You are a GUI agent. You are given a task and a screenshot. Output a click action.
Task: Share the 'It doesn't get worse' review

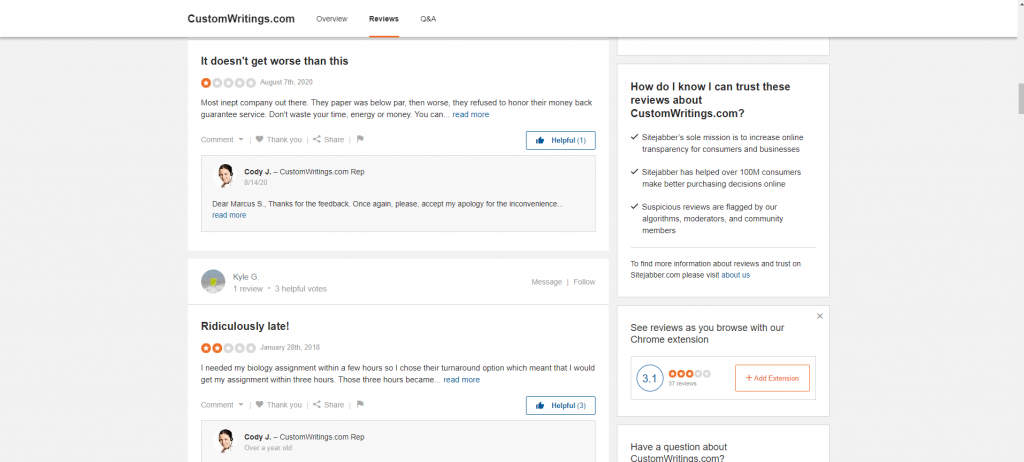coord(328,139)
